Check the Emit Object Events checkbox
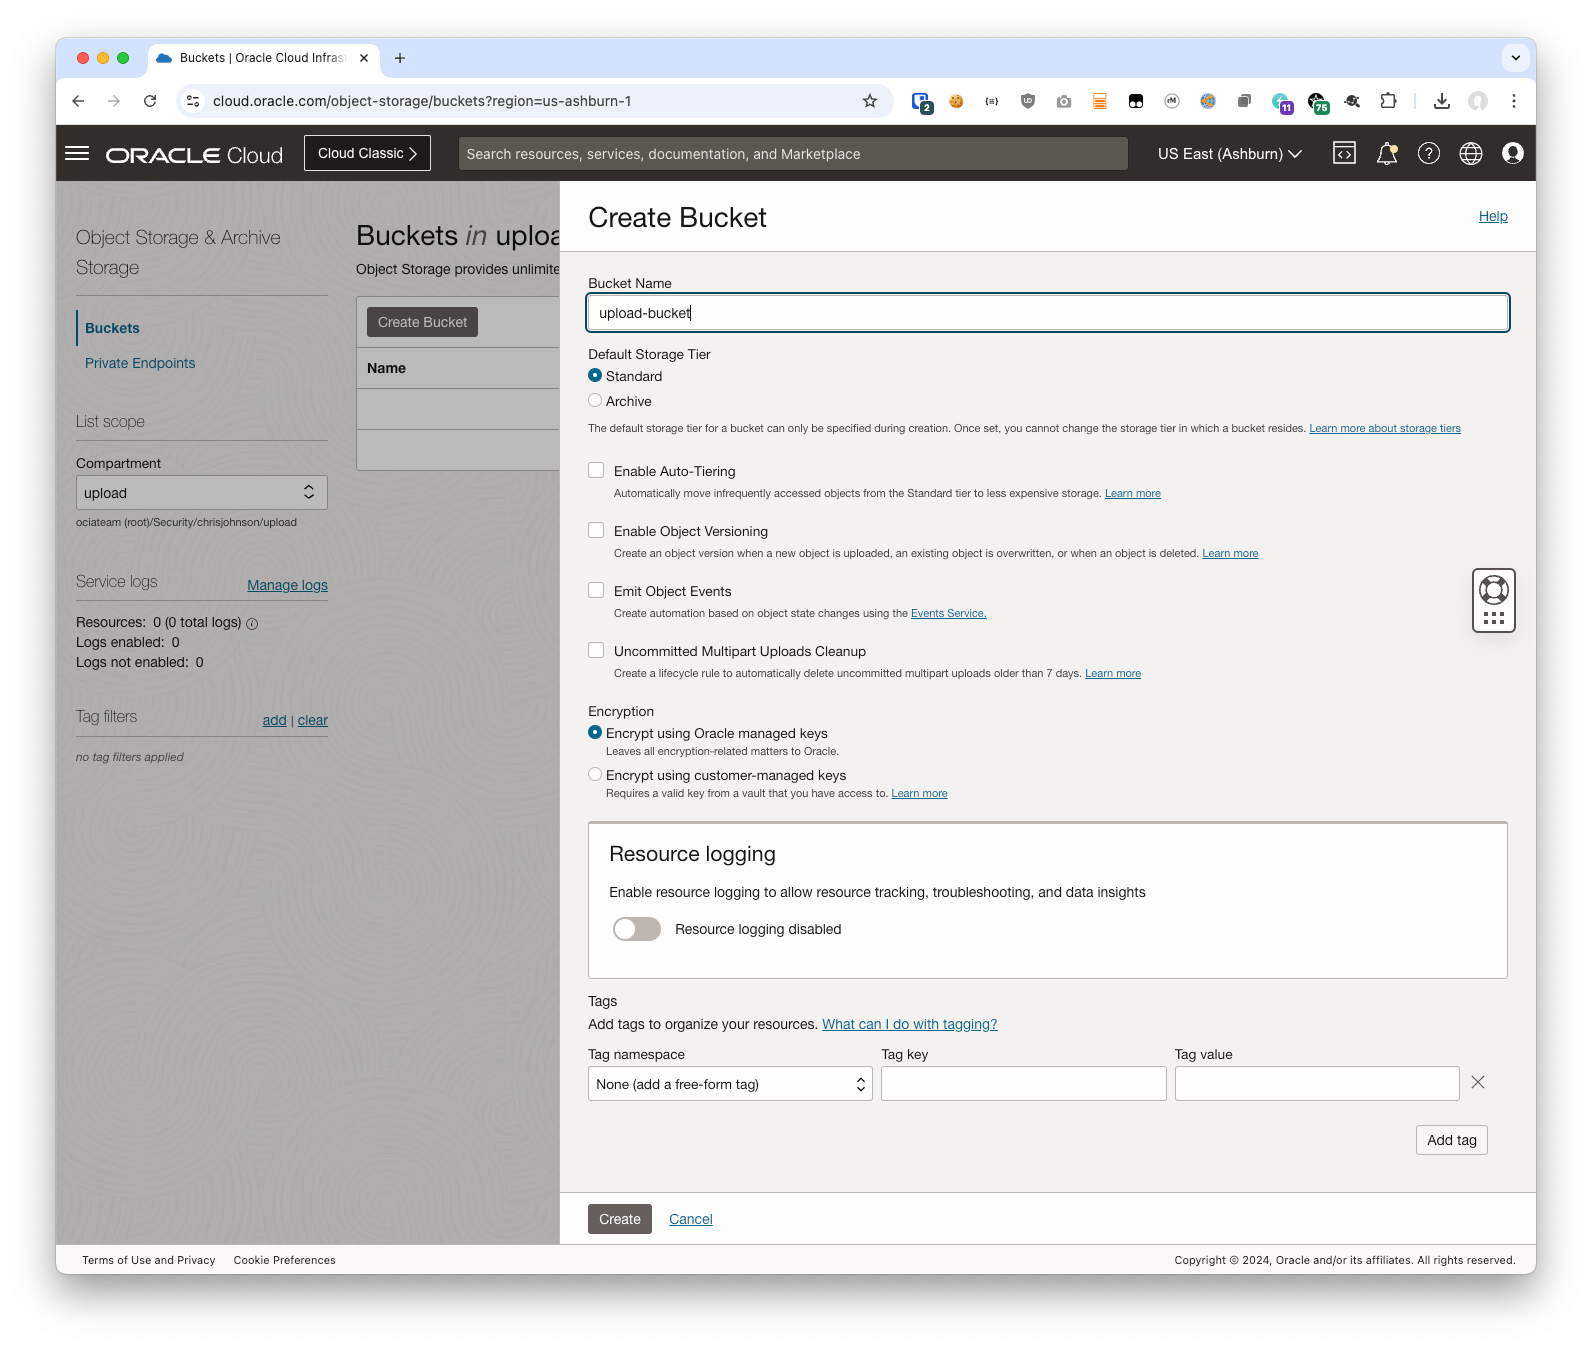The height and width of the screenshot is (1348, 1592). coord(596,590)
